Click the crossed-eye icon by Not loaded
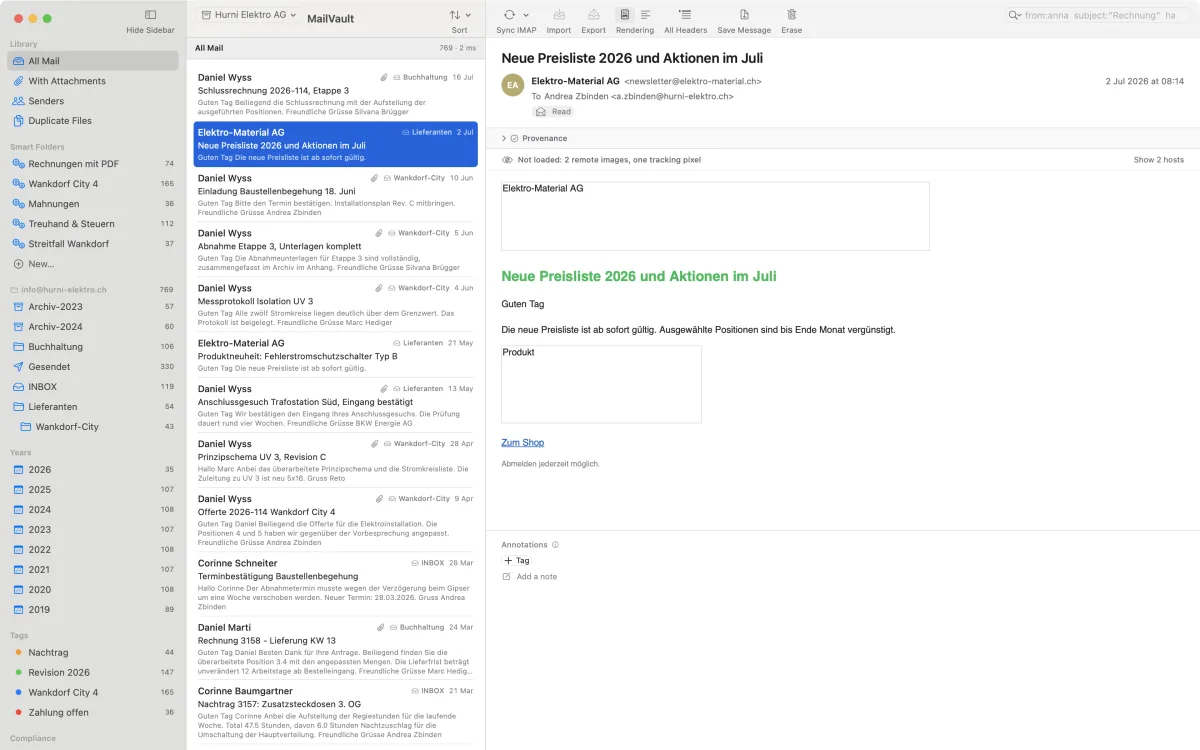1200x750 pixels. point(507,160)
